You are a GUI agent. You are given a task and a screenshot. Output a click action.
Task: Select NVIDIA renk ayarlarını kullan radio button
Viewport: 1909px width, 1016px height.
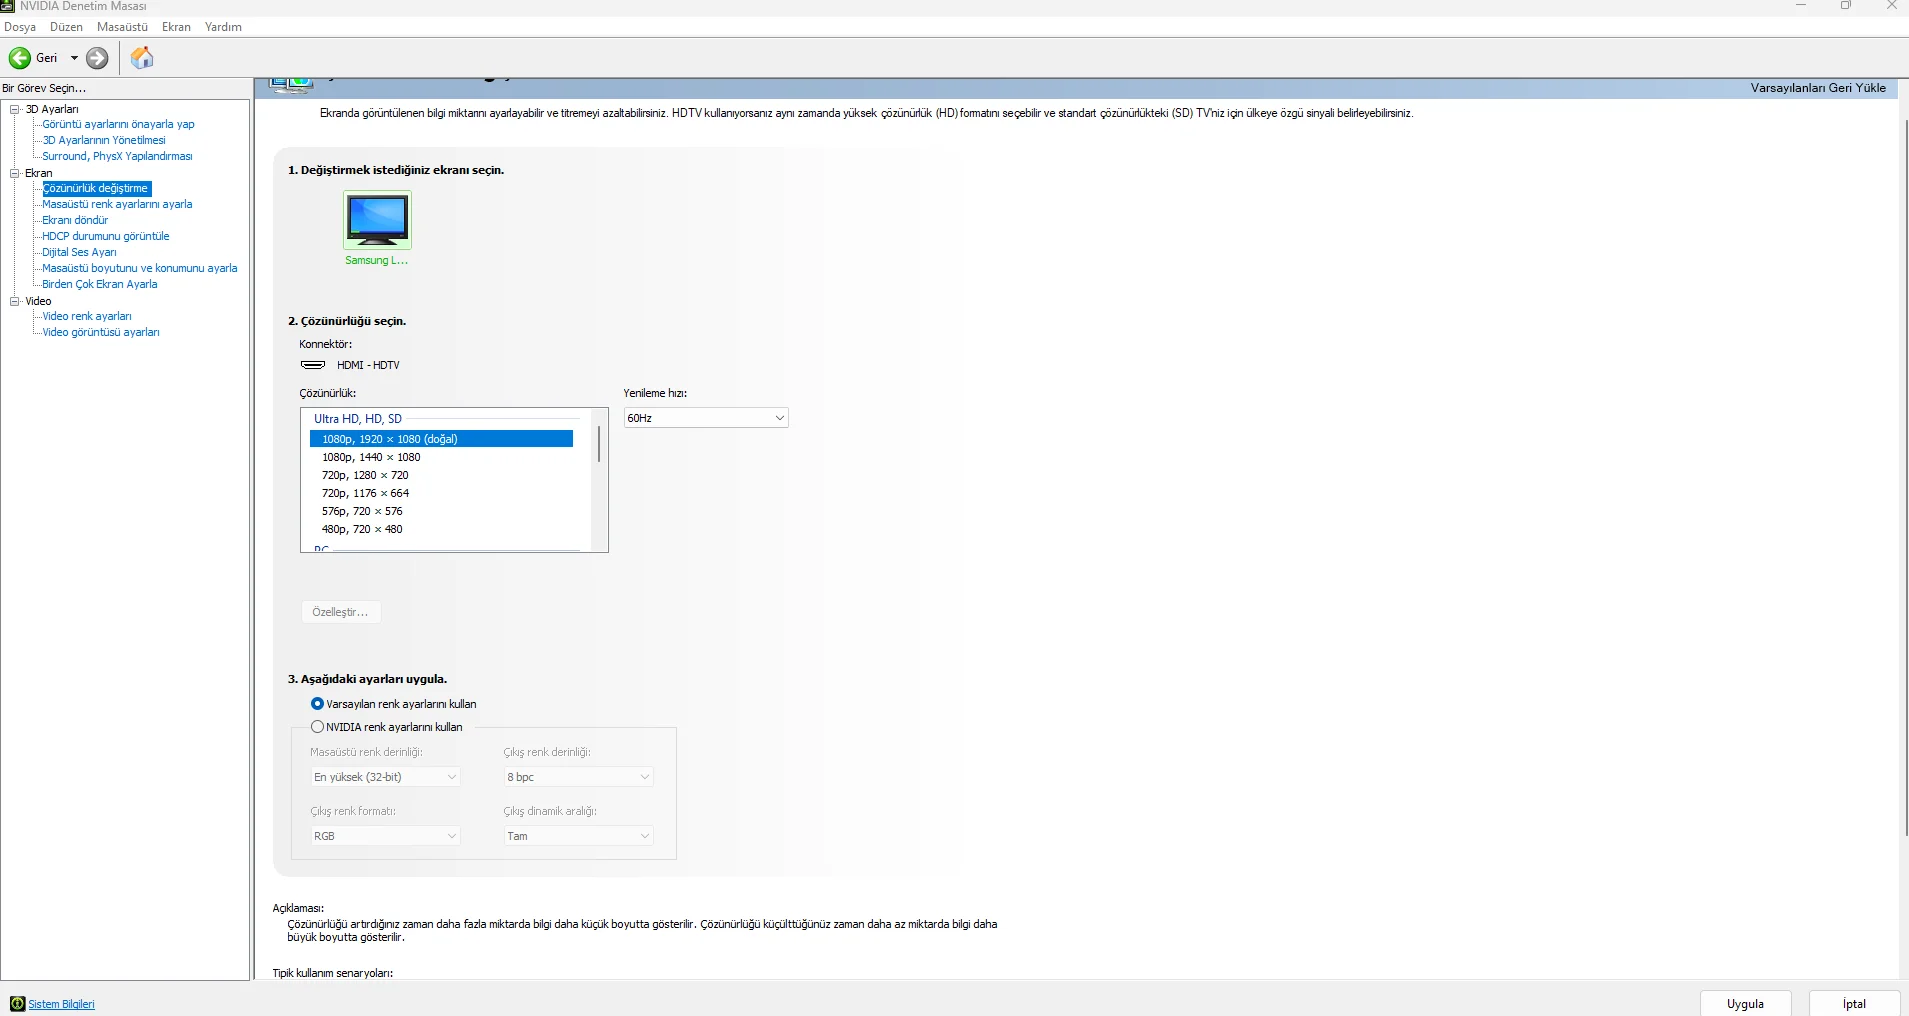(317, 727)
